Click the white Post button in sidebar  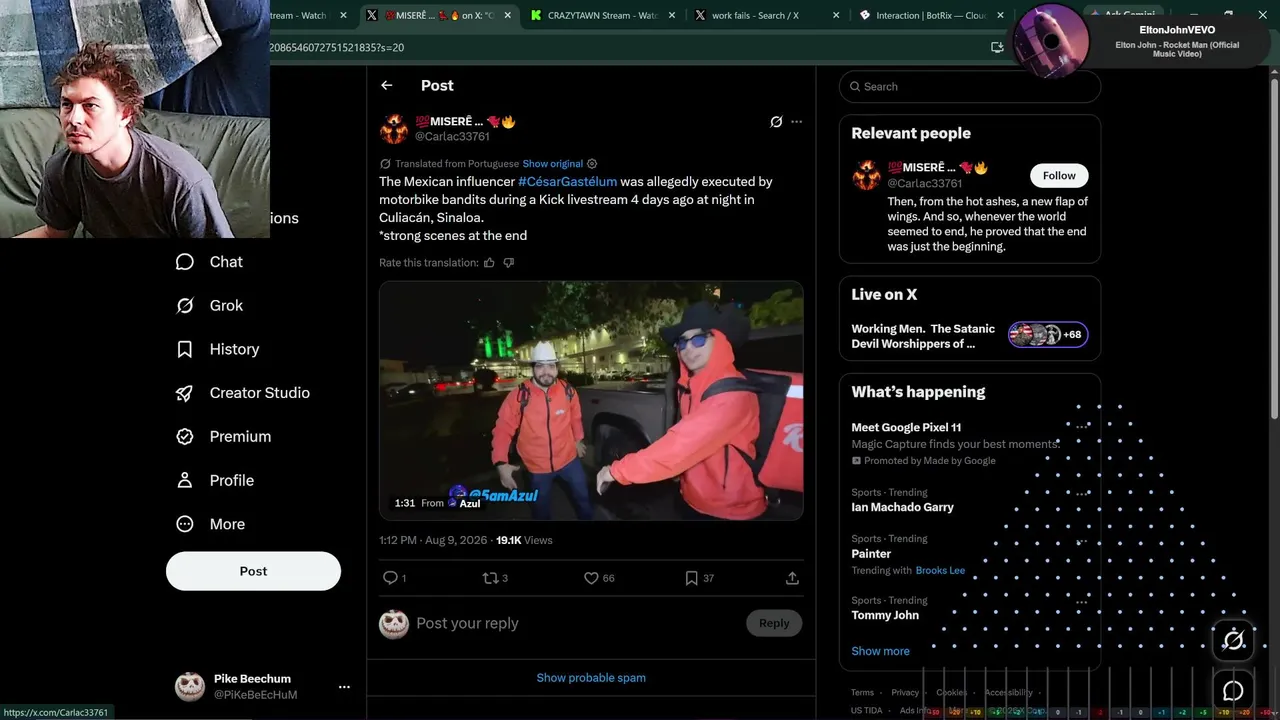pos(253,571)
